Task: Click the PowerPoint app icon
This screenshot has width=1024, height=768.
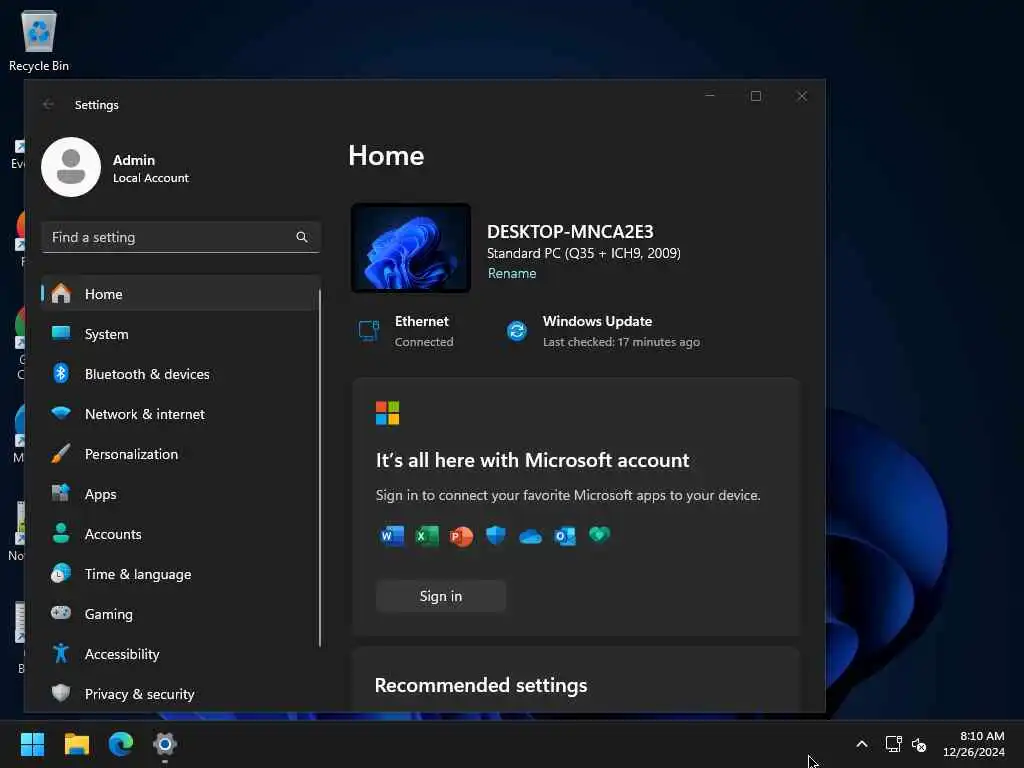Action: 462,536
